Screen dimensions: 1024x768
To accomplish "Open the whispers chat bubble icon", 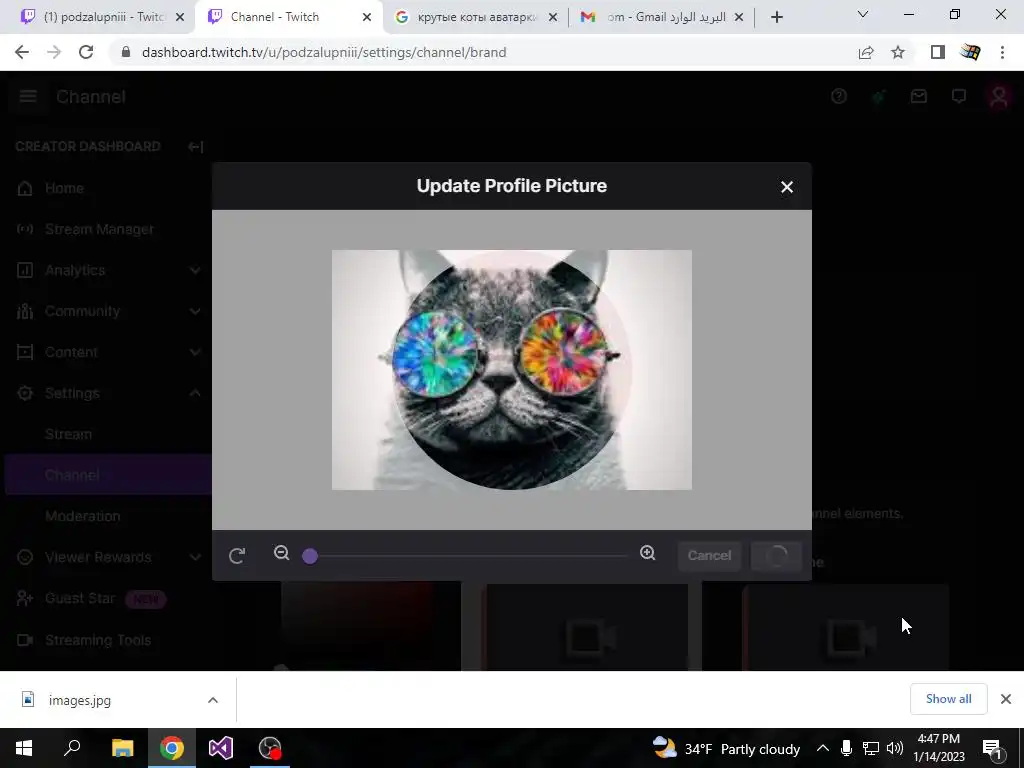I will (959, 97).
